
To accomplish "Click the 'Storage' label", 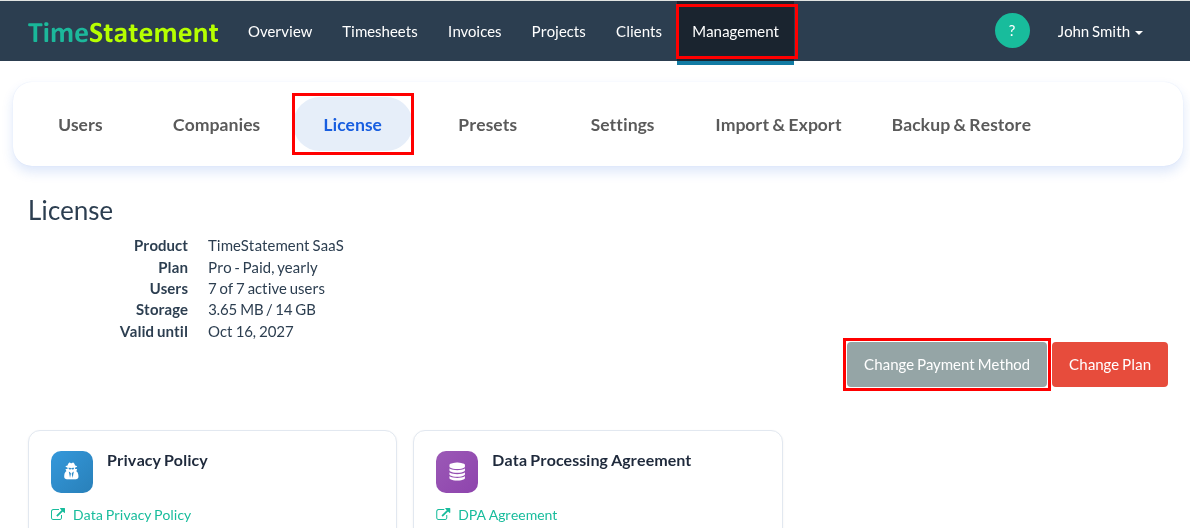I will click(162, 310).
